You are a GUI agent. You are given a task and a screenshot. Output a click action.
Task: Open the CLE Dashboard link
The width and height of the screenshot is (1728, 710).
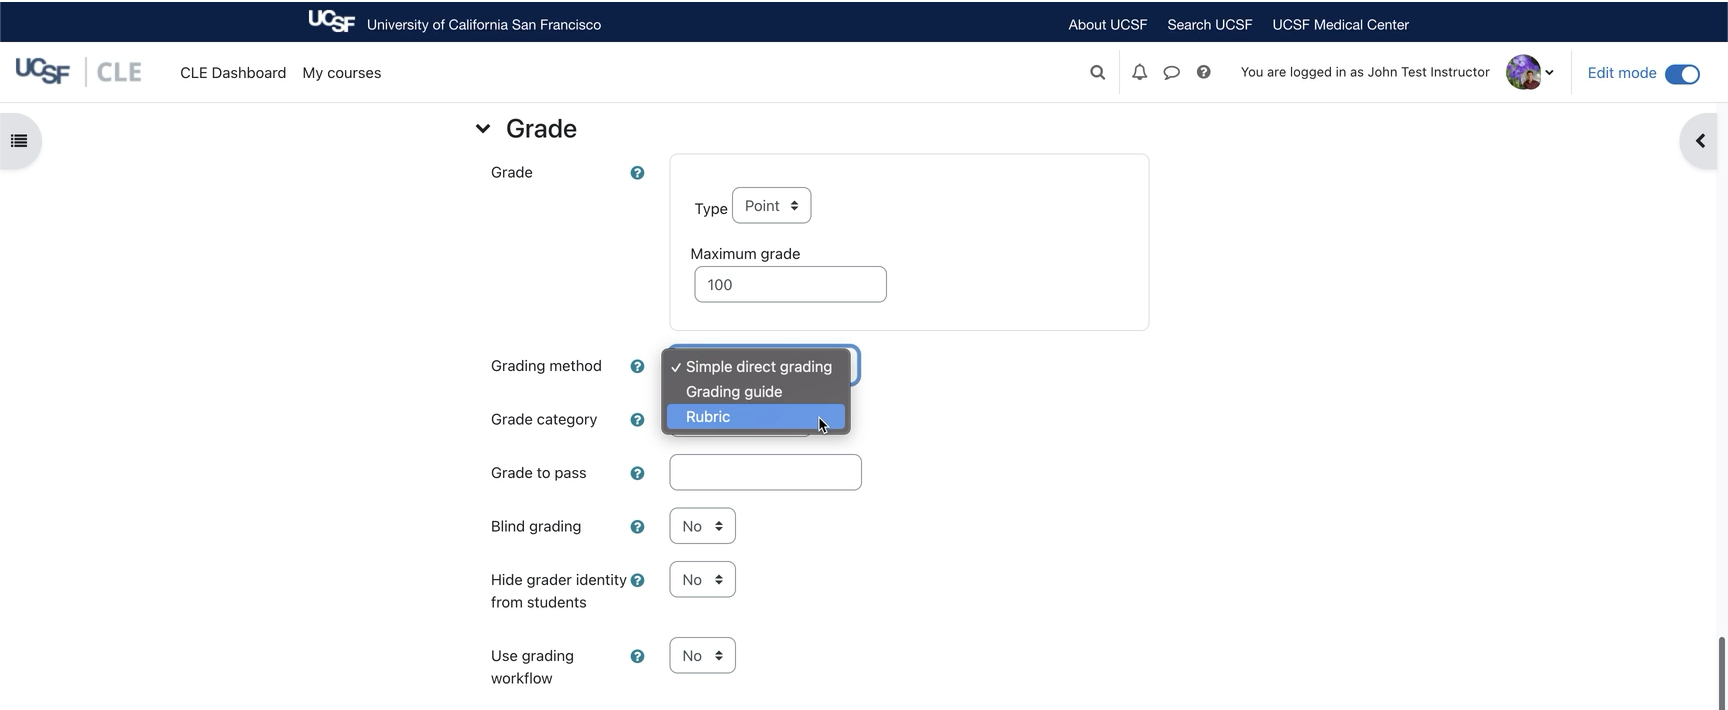(x=233, y=73)
